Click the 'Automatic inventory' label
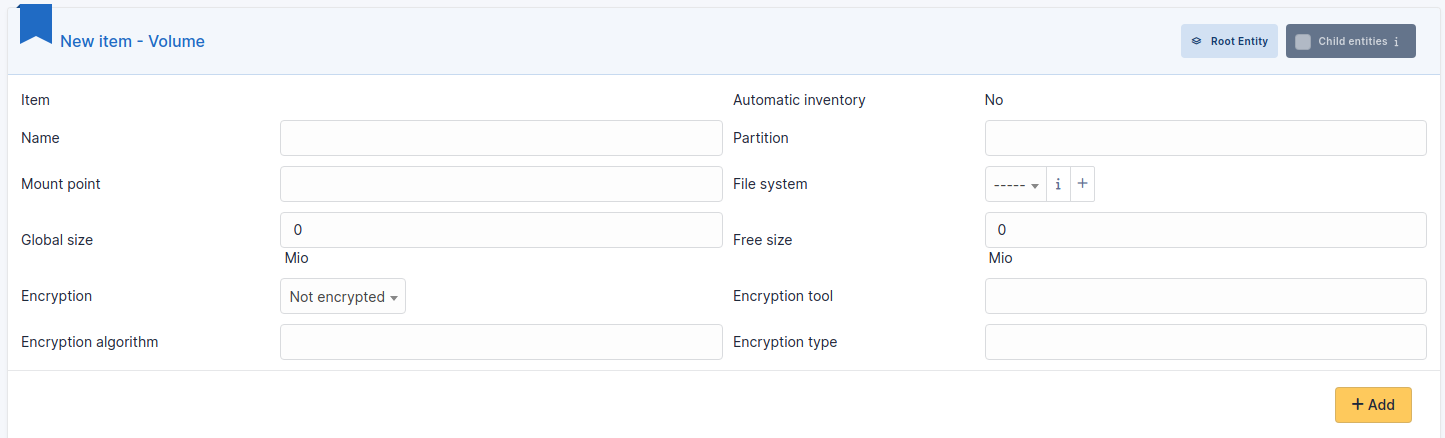 coord(799,100)
